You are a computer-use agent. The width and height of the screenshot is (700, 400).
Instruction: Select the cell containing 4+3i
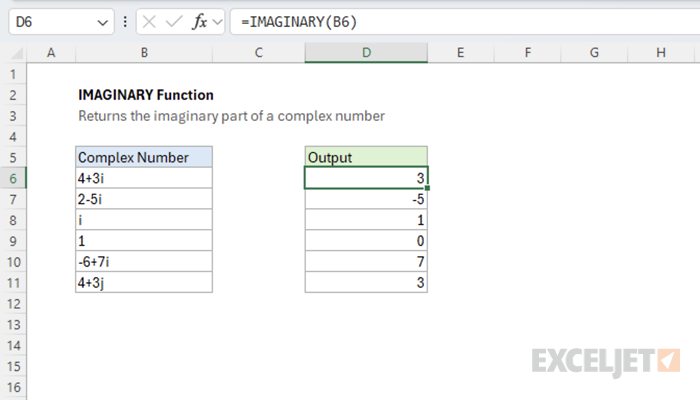tap(144, 178)
